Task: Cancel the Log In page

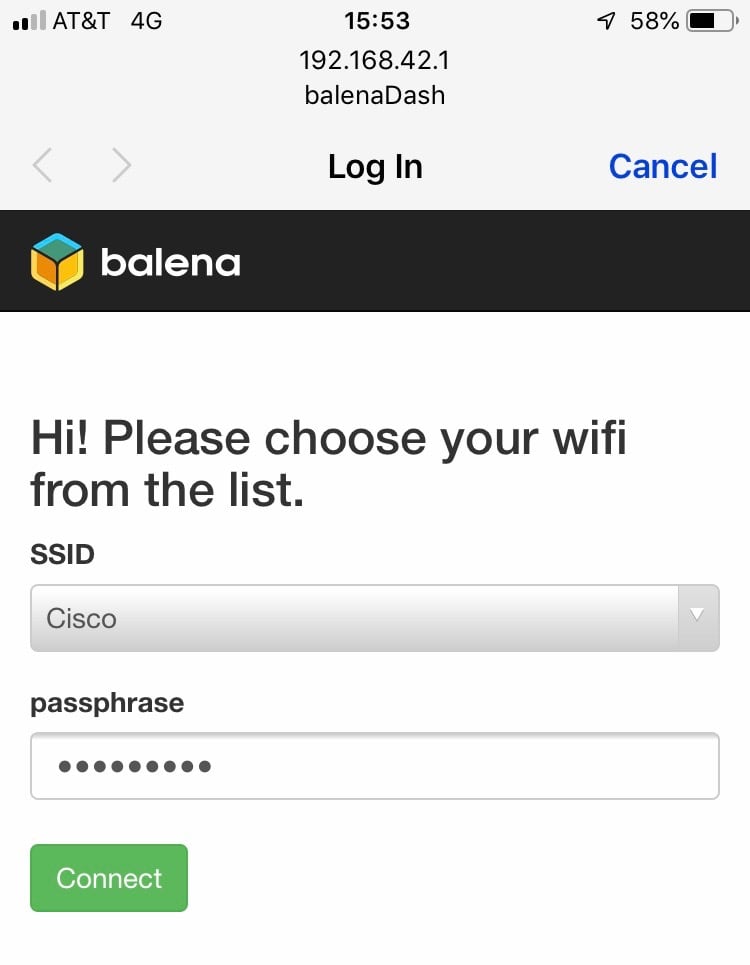Action: click(x=662, y=166)
